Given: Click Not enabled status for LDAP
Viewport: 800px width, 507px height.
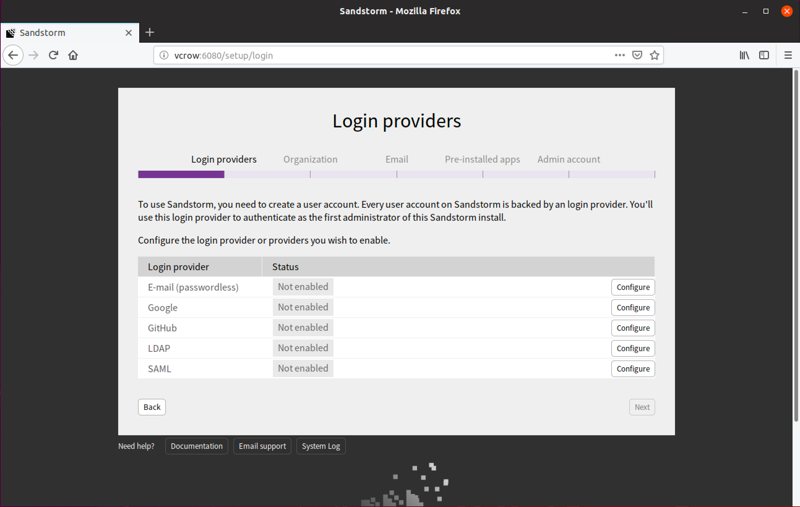Looking at the screenshot, I should click(303, 348).
